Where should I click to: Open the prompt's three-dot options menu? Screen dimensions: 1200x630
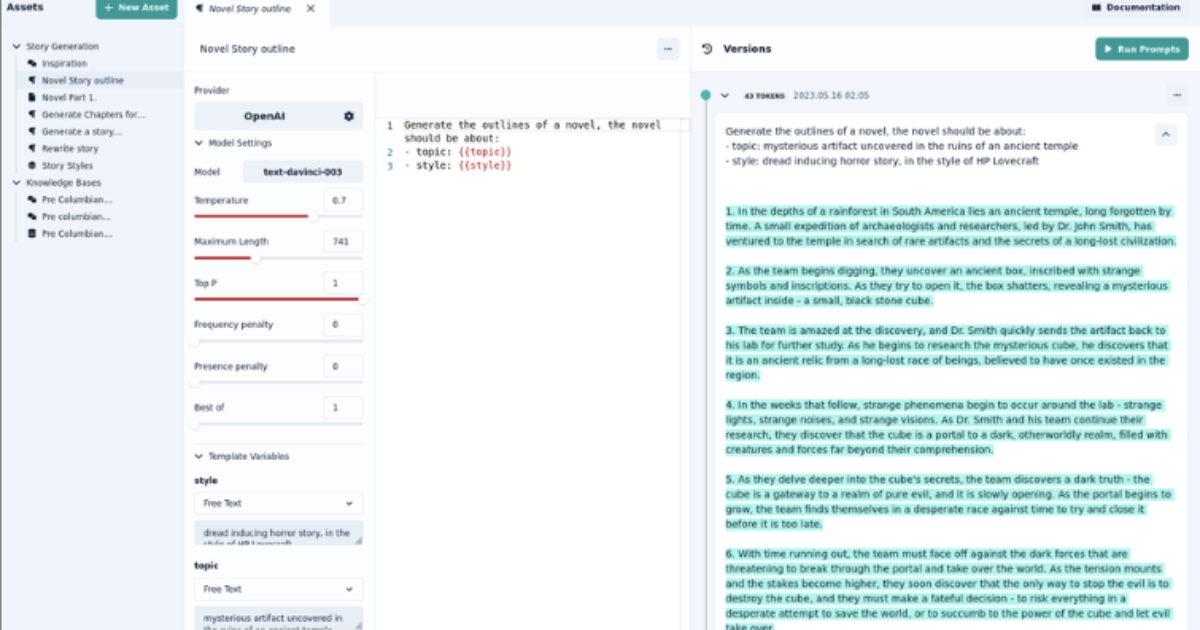pyautogui.click(x=668, y=48)
